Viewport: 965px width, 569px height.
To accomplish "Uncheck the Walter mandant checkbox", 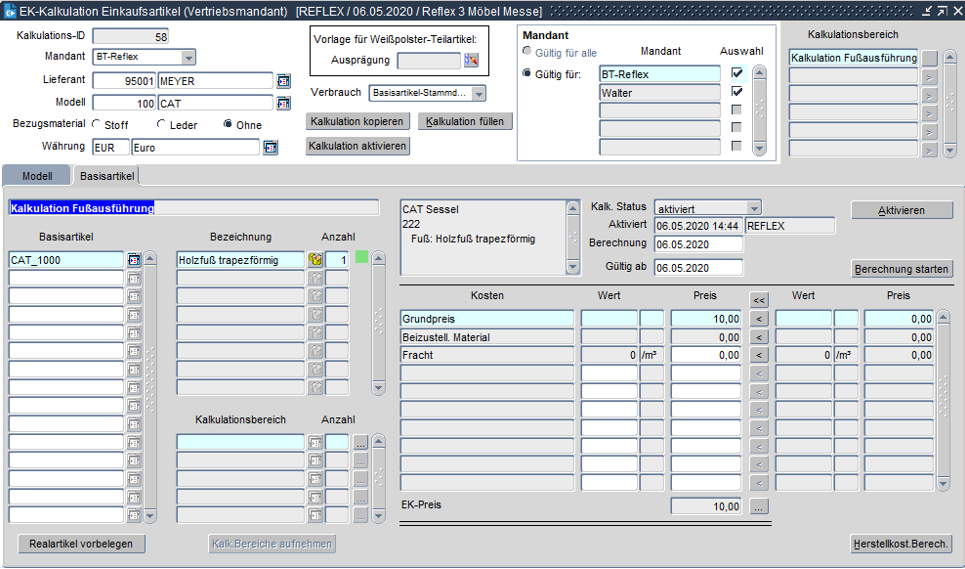I will click(737, 92).
